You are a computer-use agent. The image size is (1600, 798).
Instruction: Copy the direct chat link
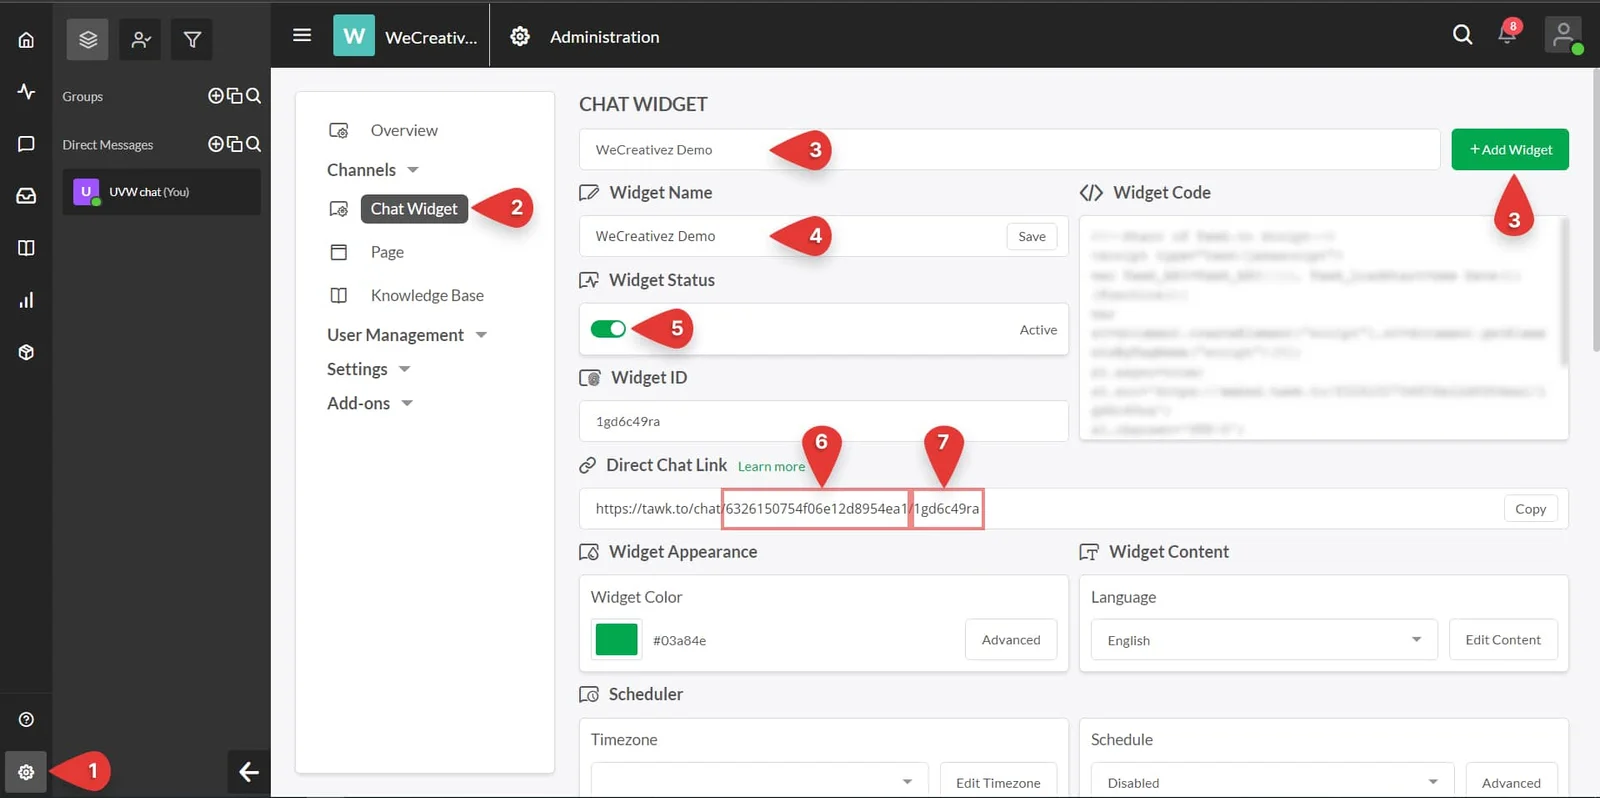[x=1530, y=508]
